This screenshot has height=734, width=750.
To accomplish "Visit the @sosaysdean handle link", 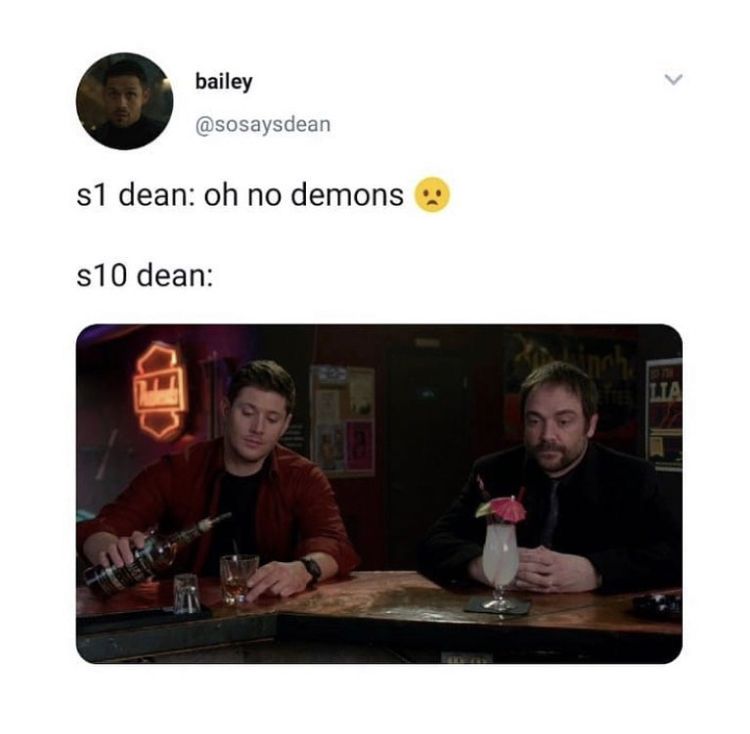I will click(263, 125).
